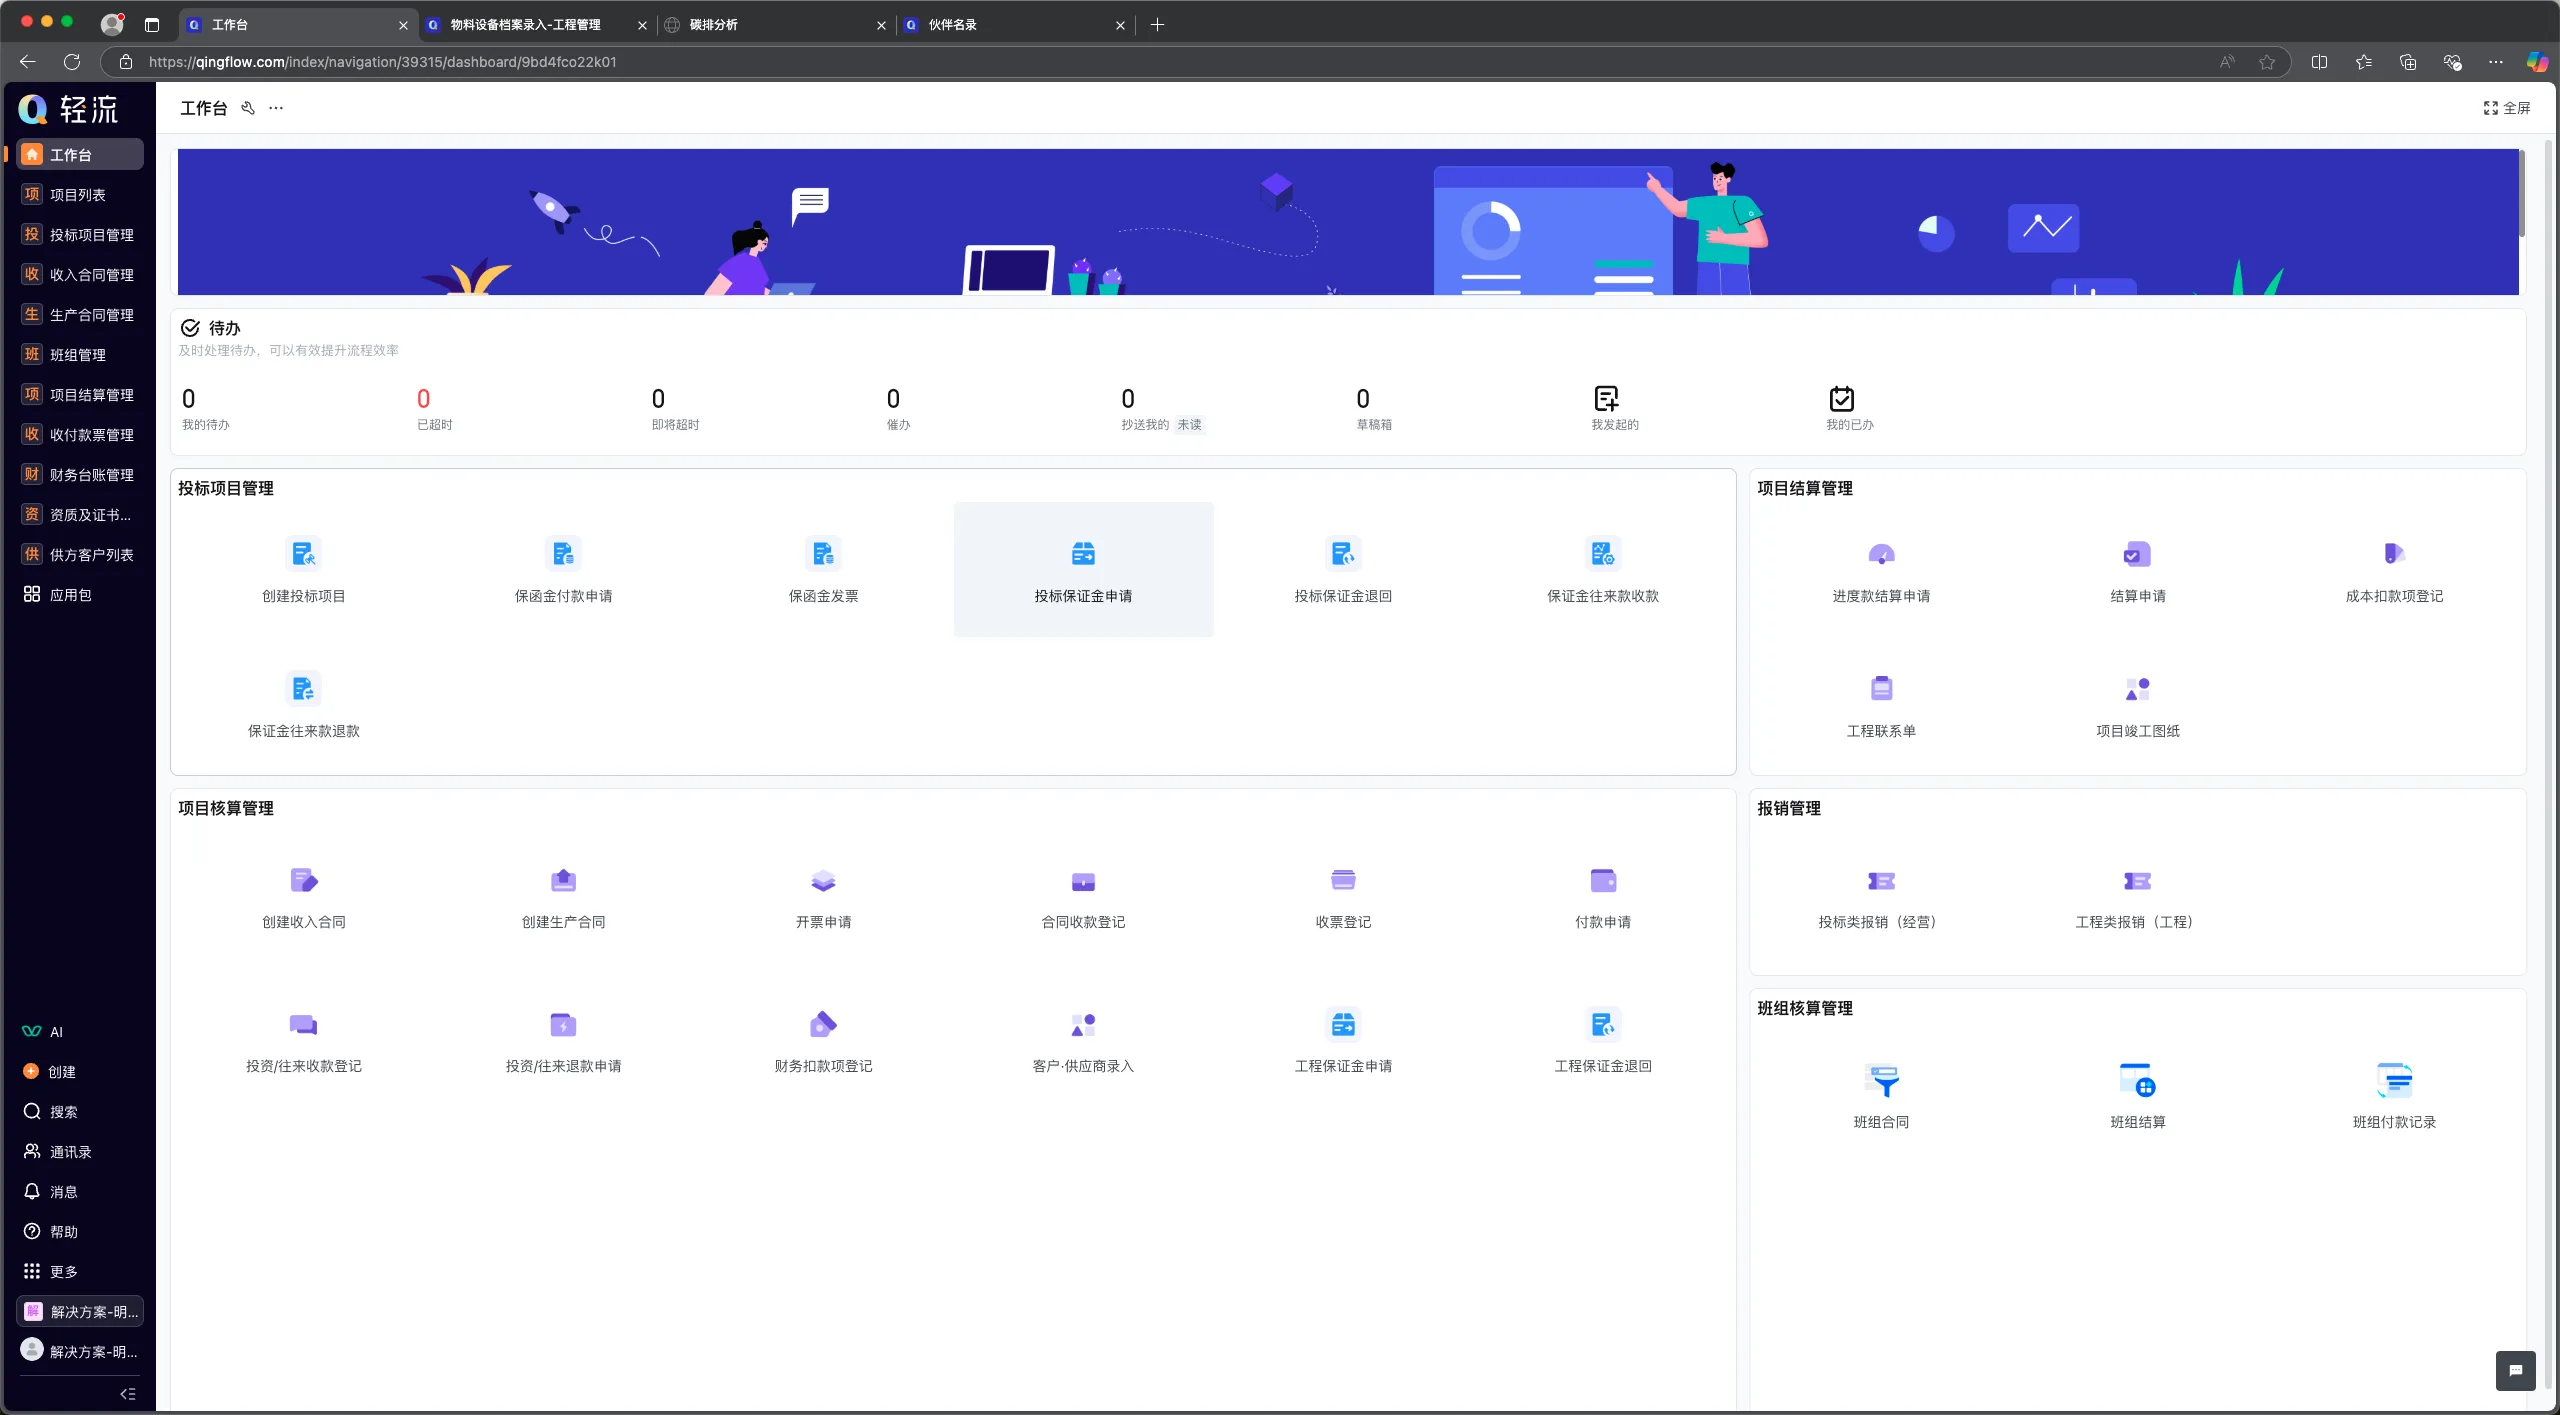
Task: Open 应用包 in sidebar
Action: tap(70, 595)
